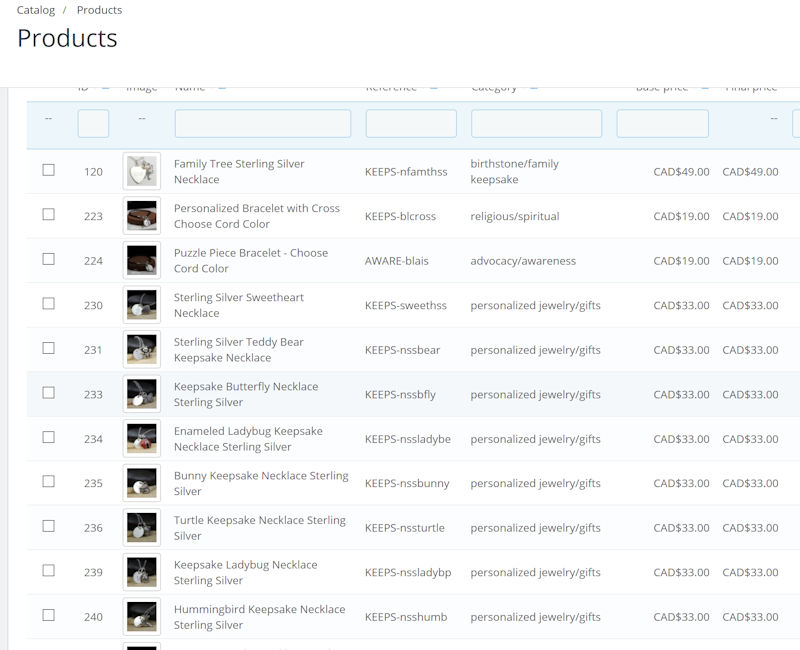Open Puzzle Piece Bracelet product name
Screen dimensions: 800x650
point(251,260)
